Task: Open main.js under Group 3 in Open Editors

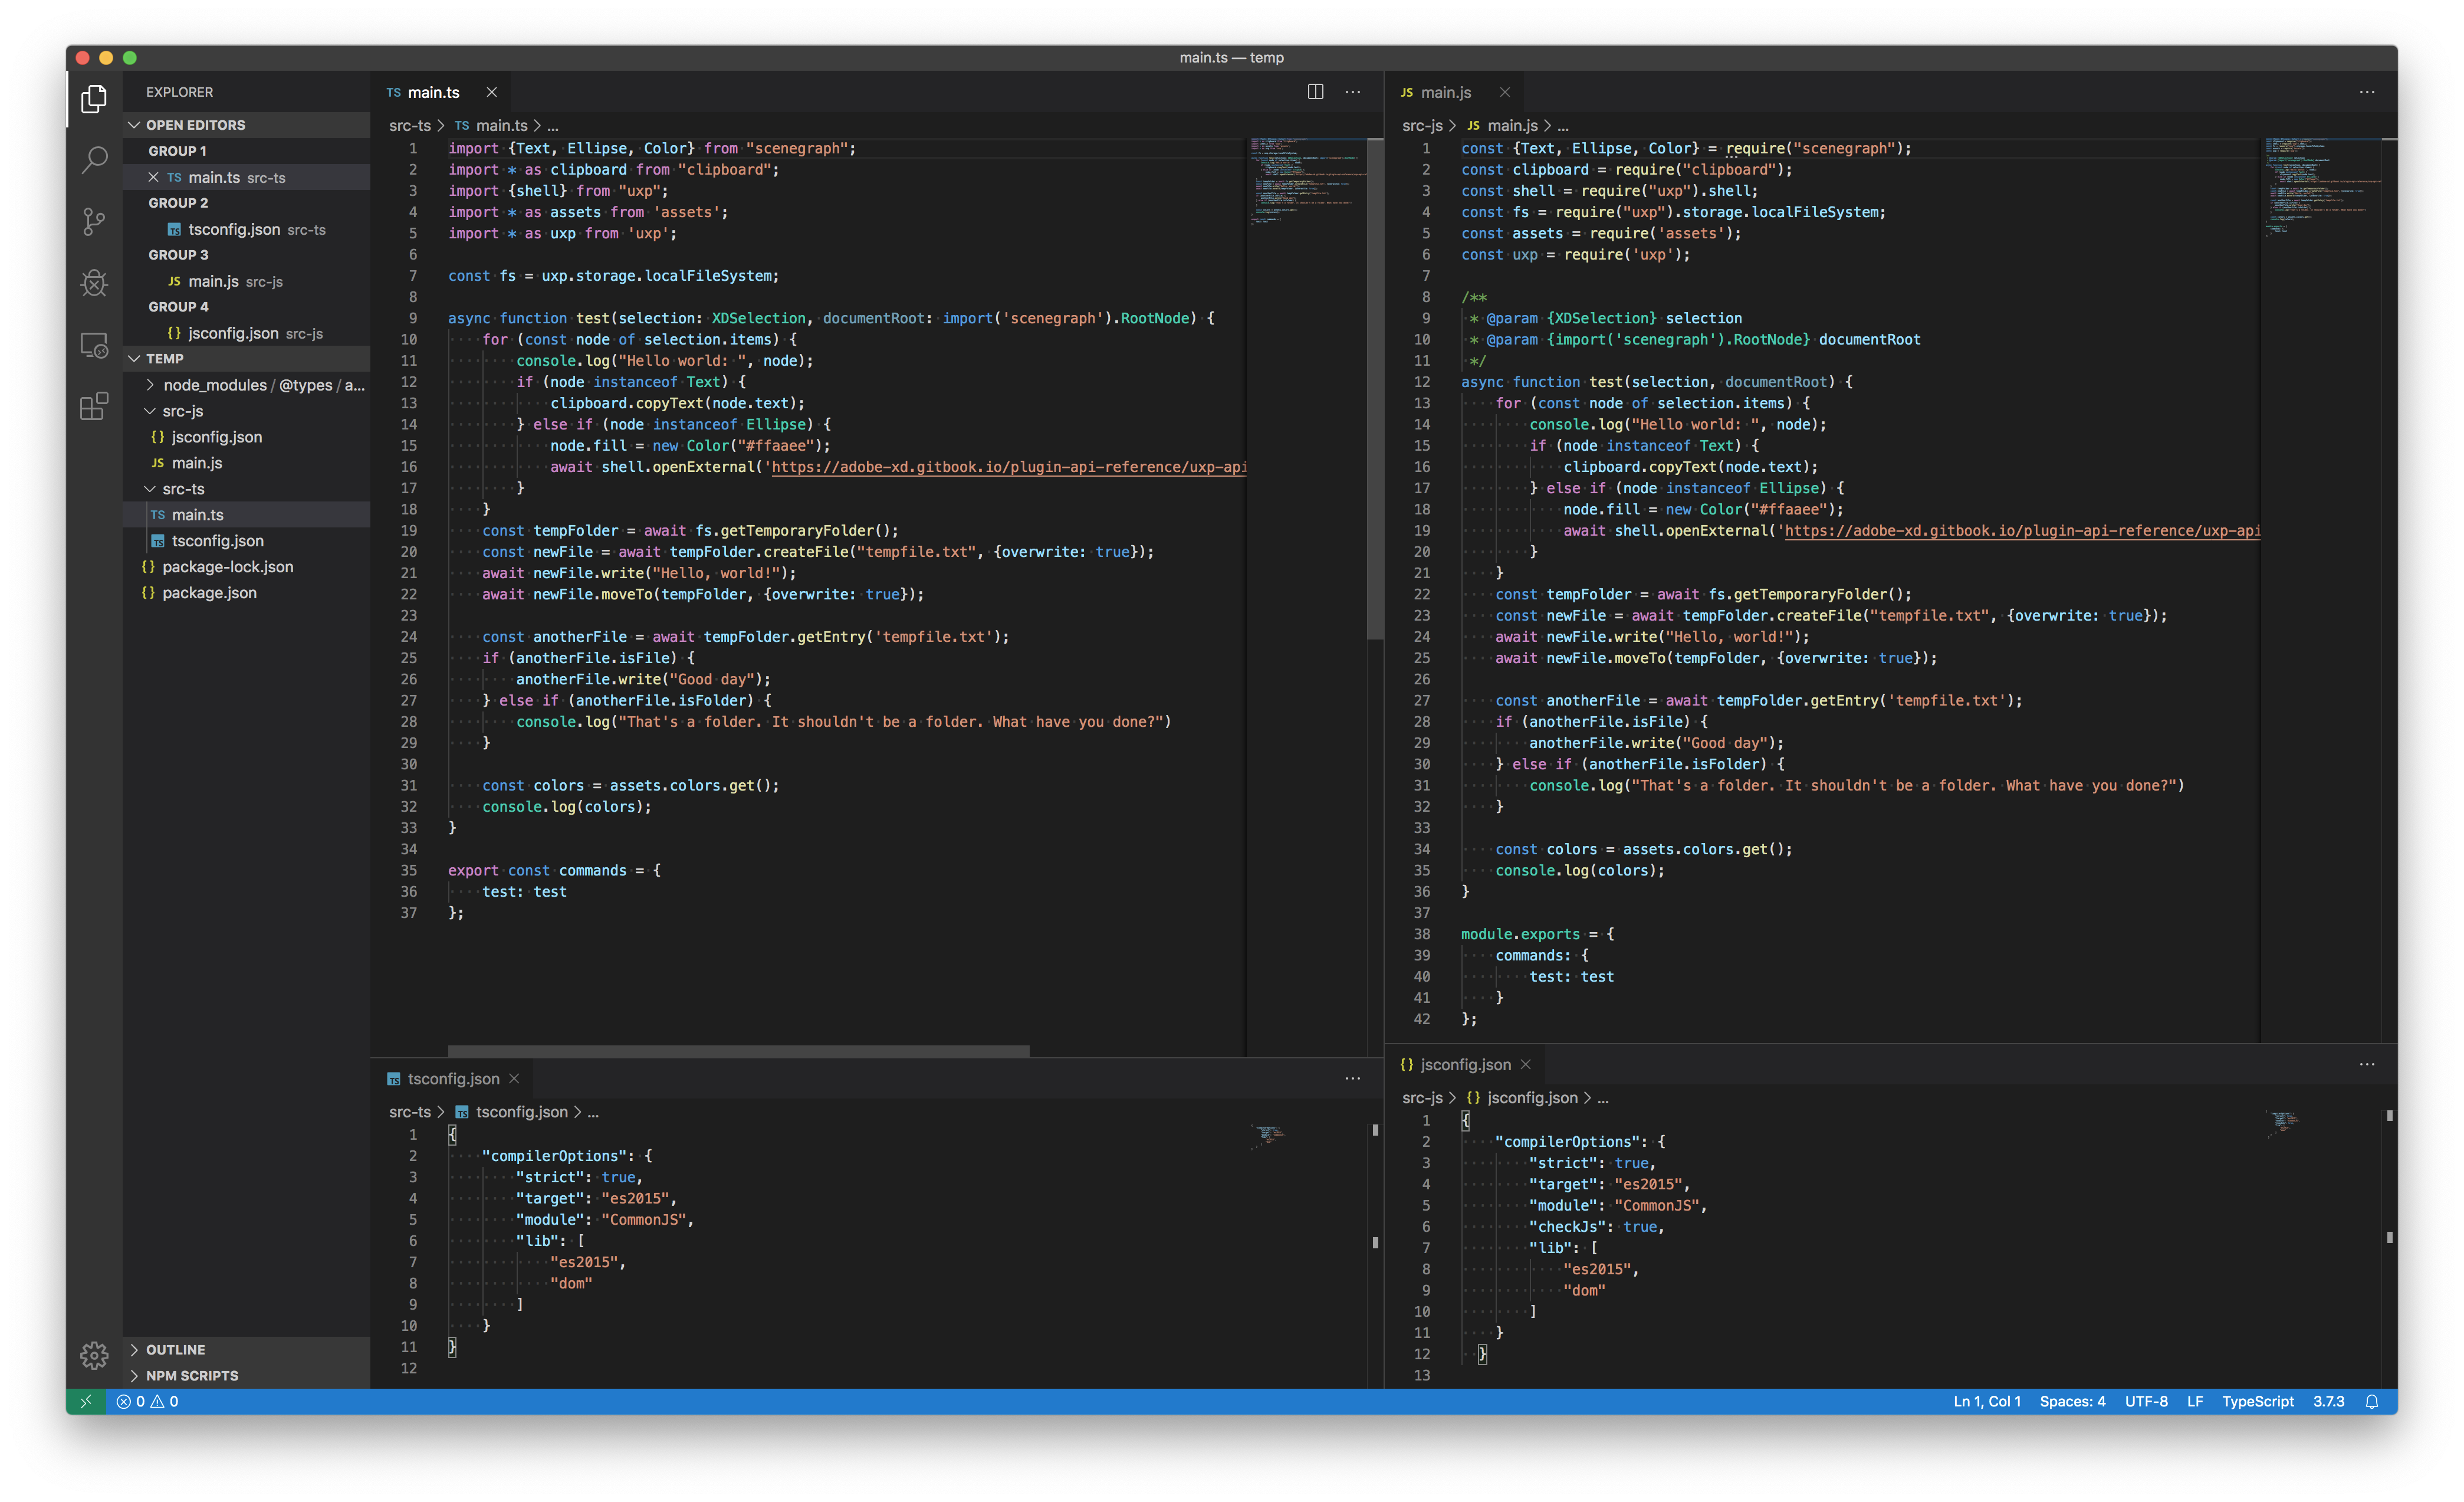Action: pyautogui.click(x=246, y=281)
